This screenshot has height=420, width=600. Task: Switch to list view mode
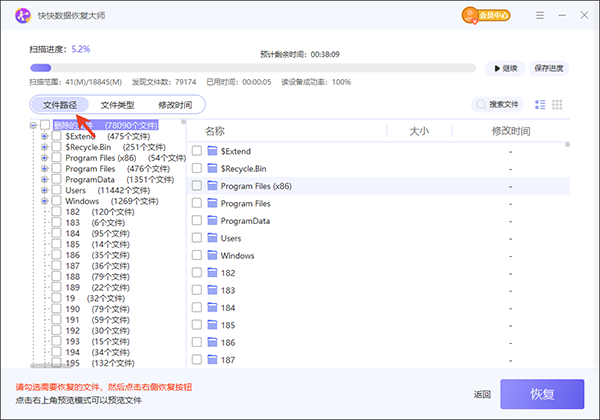click(540, 104)
